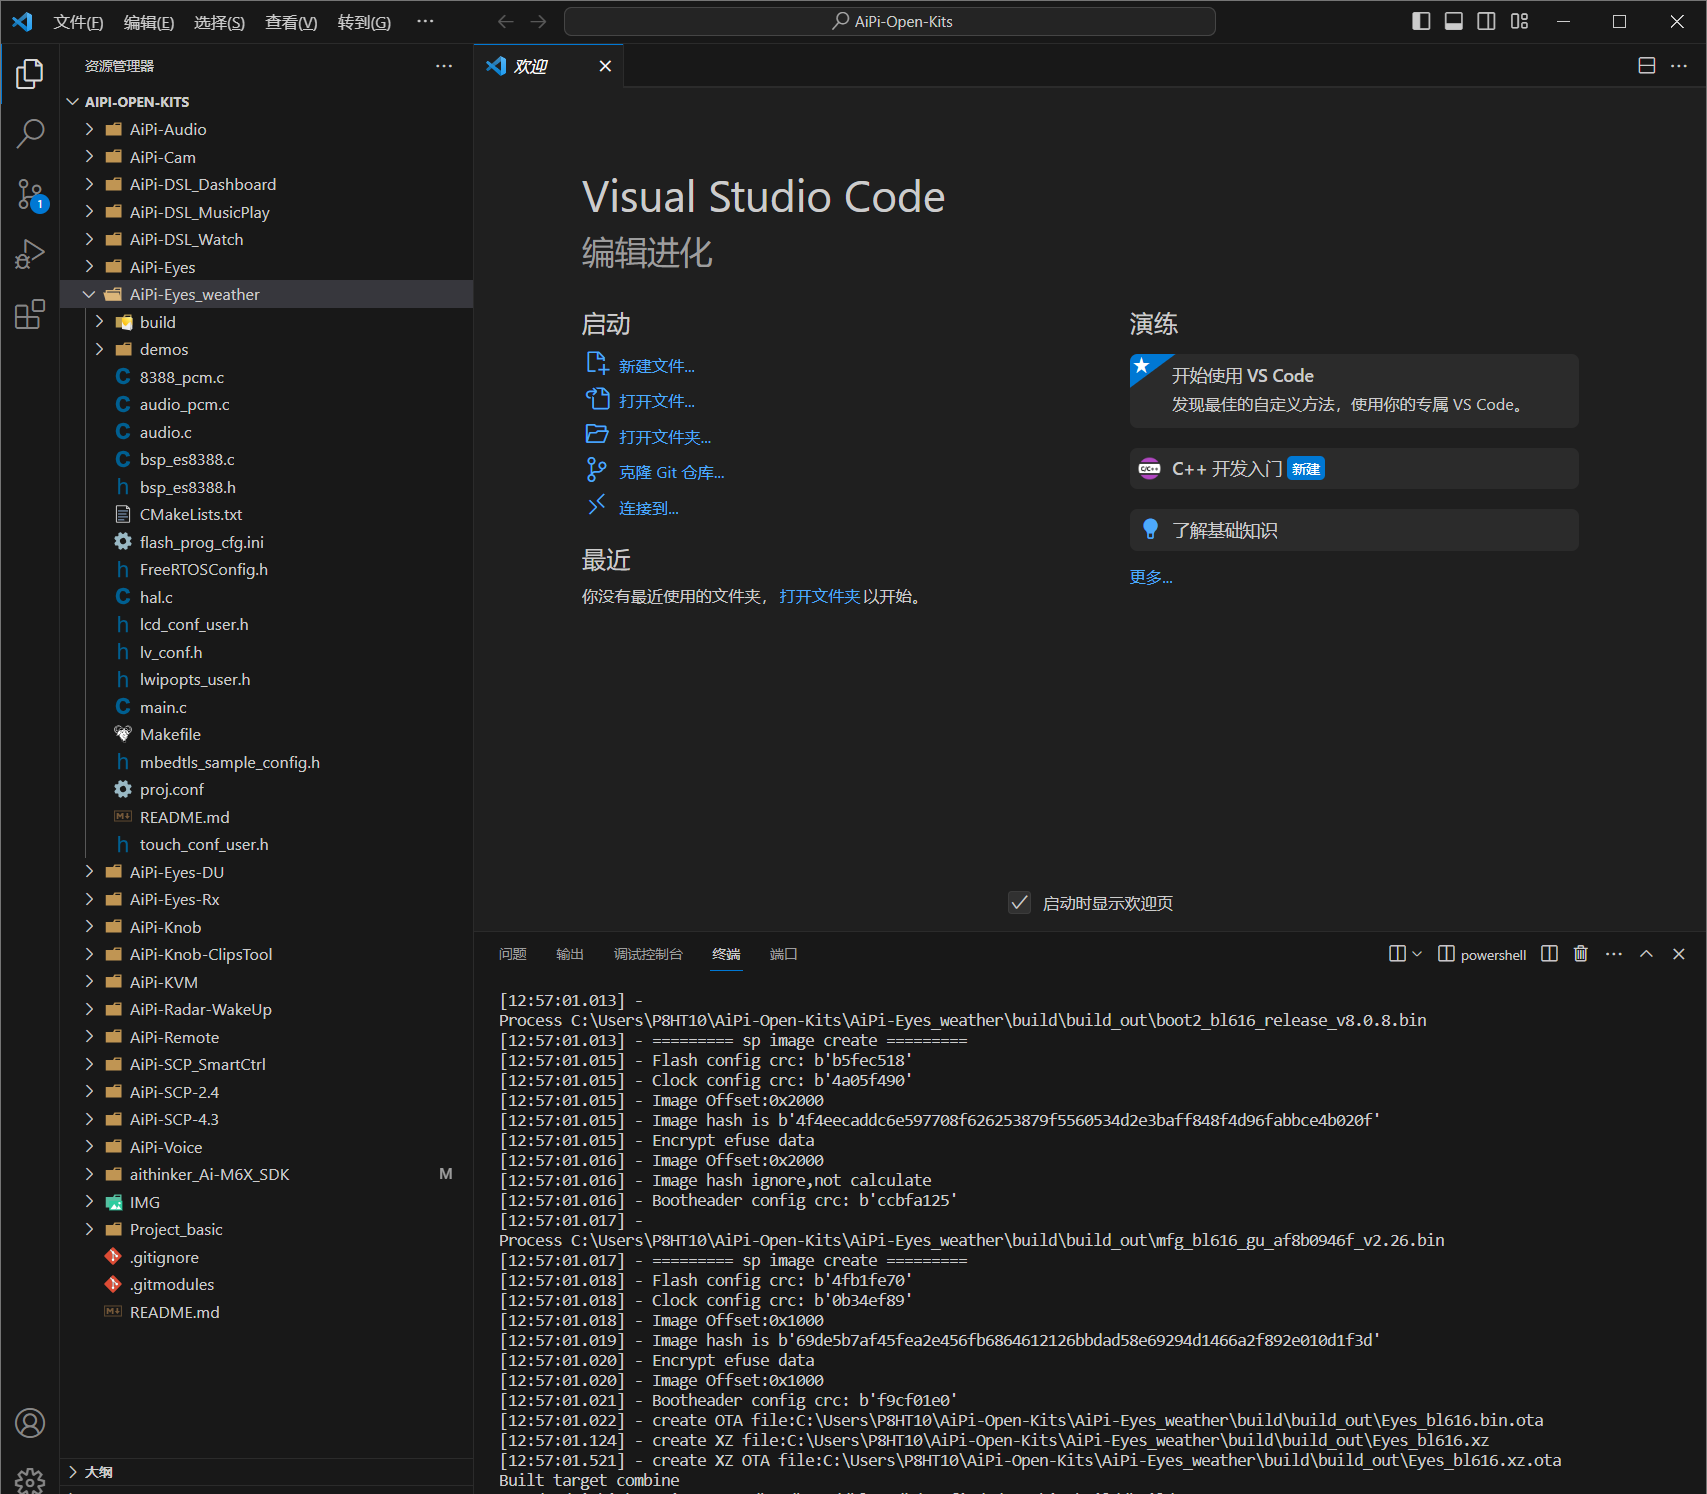Open Run and Debug view
The width and height of the screenshot is (1707, 1494).
[x=30, y=254]
